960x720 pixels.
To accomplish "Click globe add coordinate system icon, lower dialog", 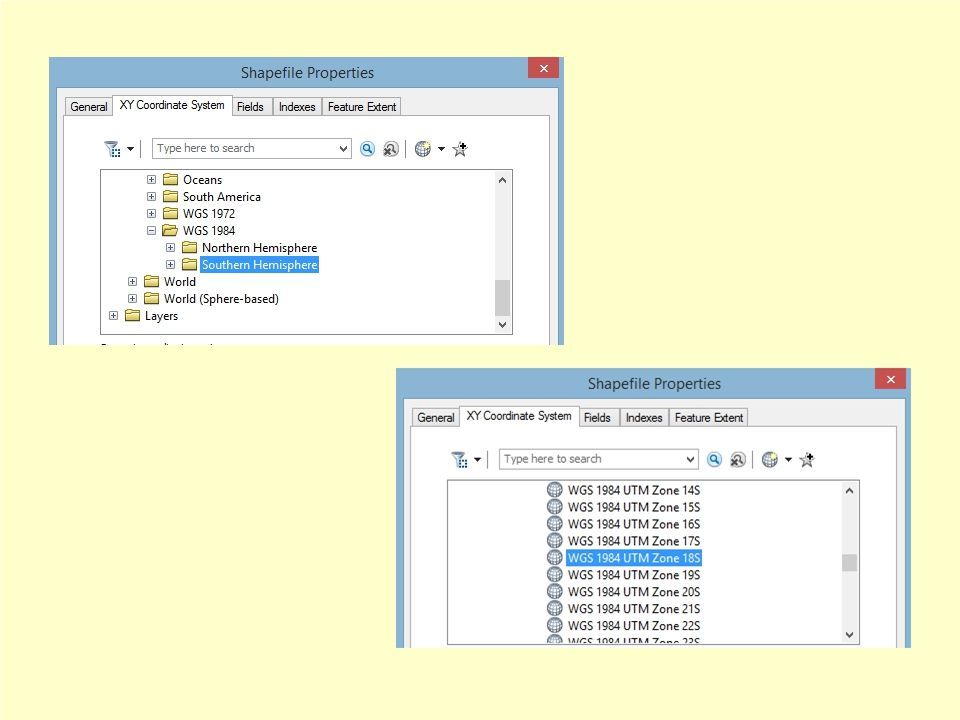I will (770, 460).
